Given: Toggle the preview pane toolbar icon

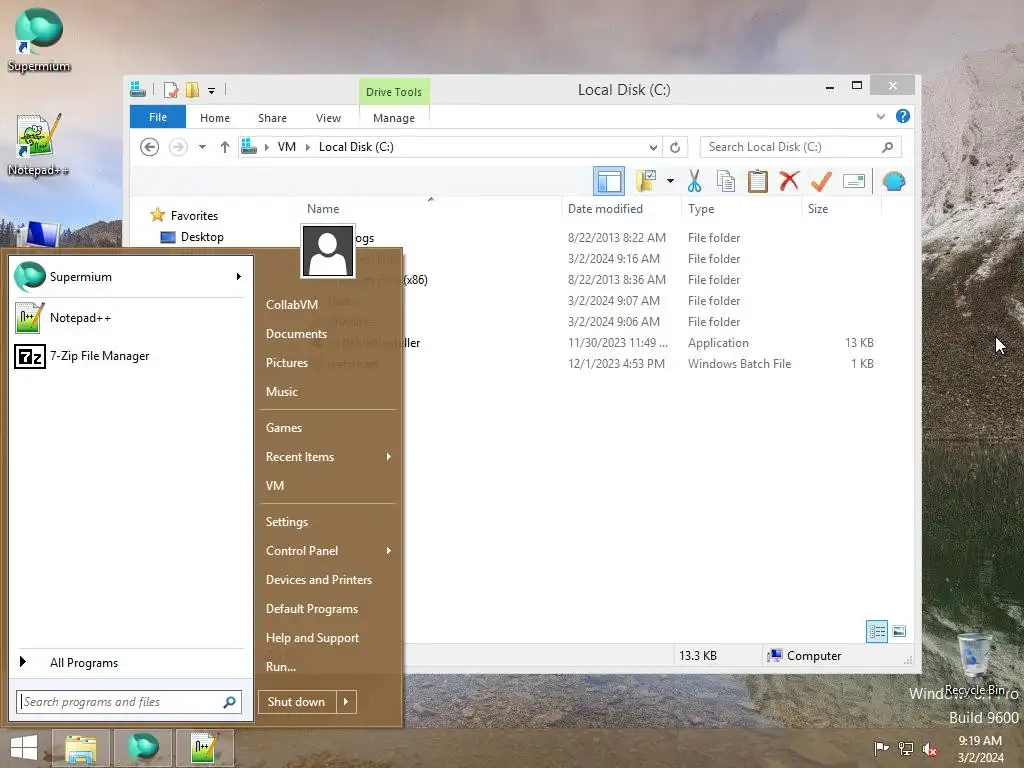Looking at the screenshot, I should click(x=609, y=181).
